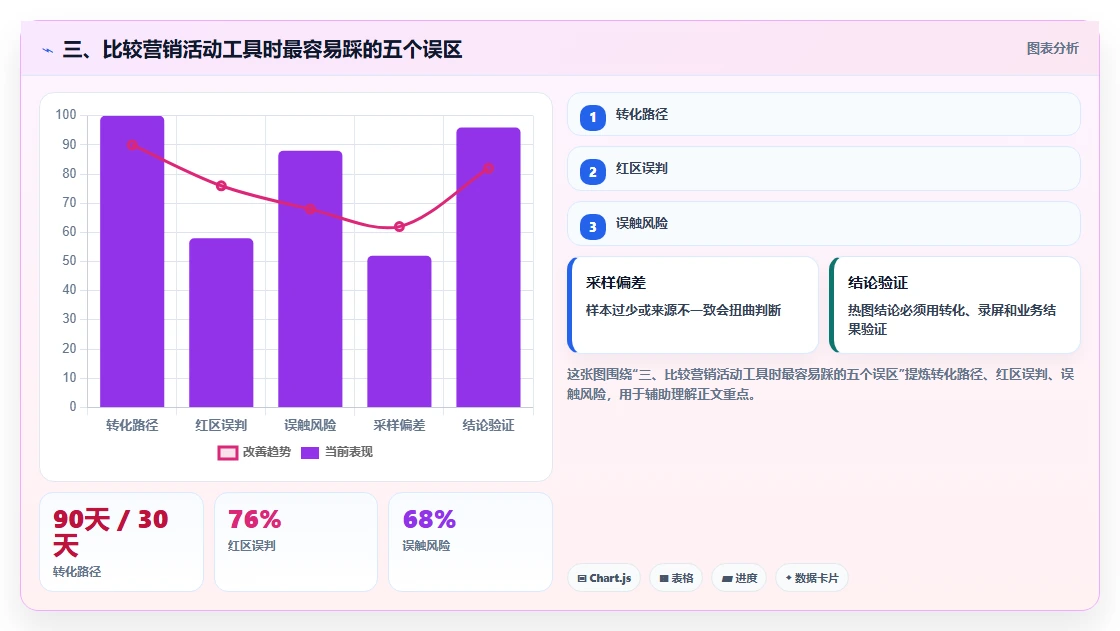Click the 90天 / 30天 stat card

(x=121, y=542)
